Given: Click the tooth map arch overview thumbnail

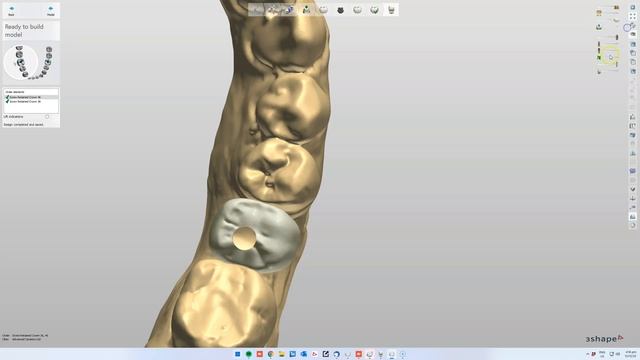Looking at the screenshot, I should pos(31,62).
